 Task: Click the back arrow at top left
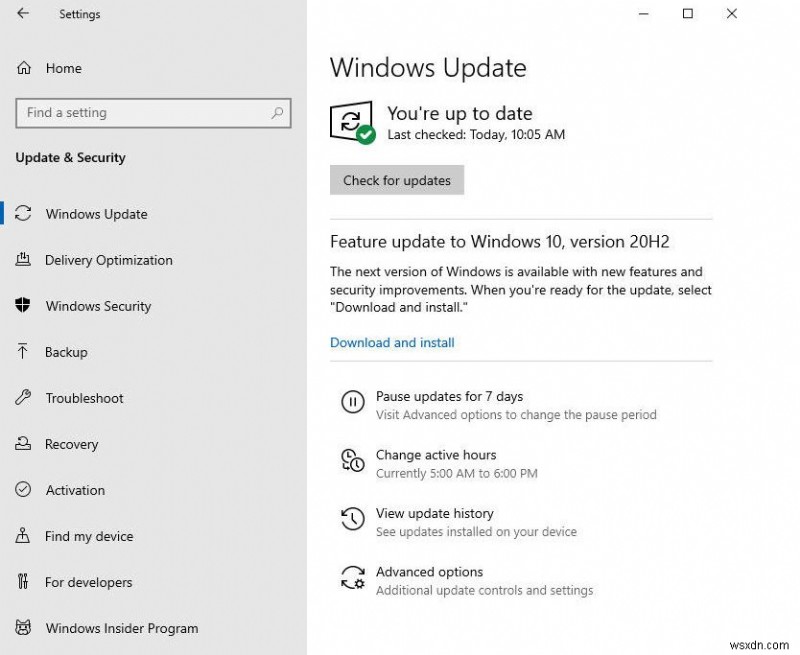coord(20,14)
